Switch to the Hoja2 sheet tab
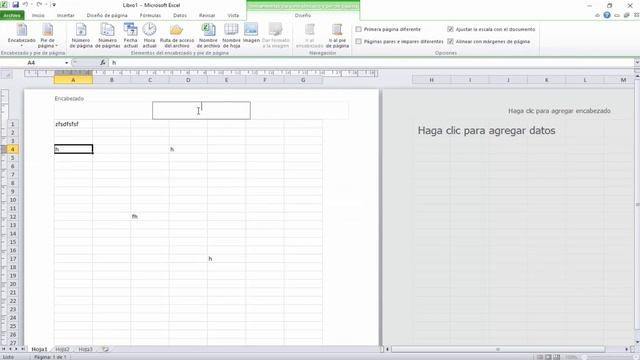This screenshot has height=360, width=640. 62,349
